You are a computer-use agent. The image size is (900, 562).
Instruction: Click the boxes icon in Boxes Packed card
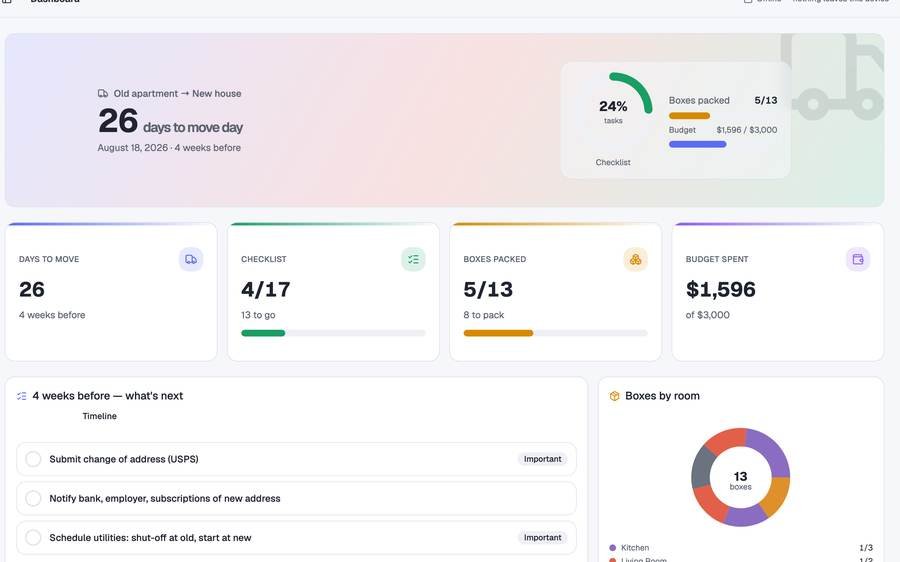tap(635, 259)
